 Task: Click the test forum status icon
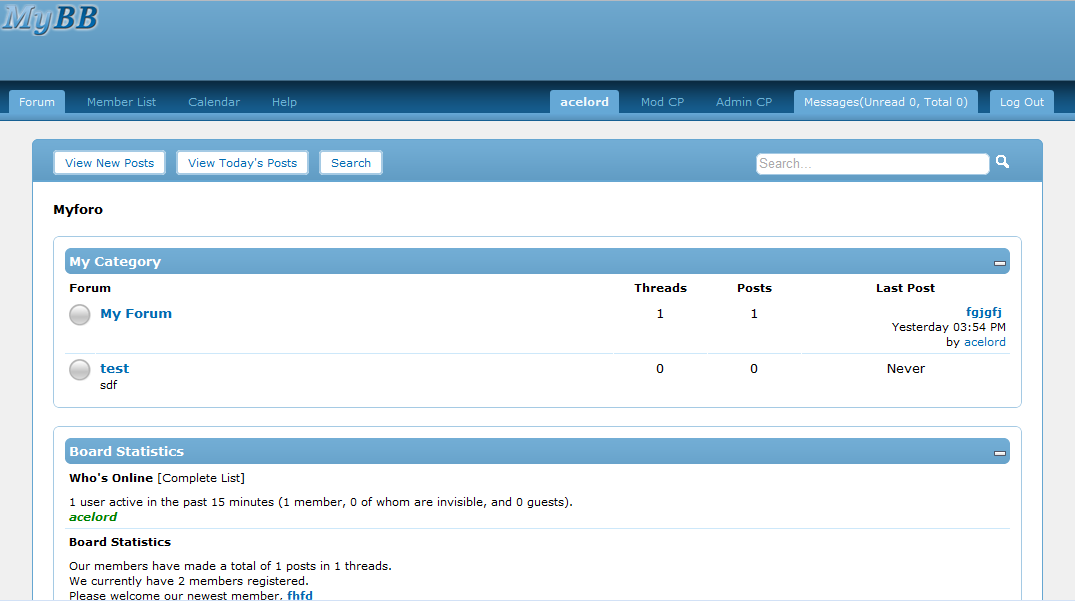pyautogui.click(x=80, y=370)
